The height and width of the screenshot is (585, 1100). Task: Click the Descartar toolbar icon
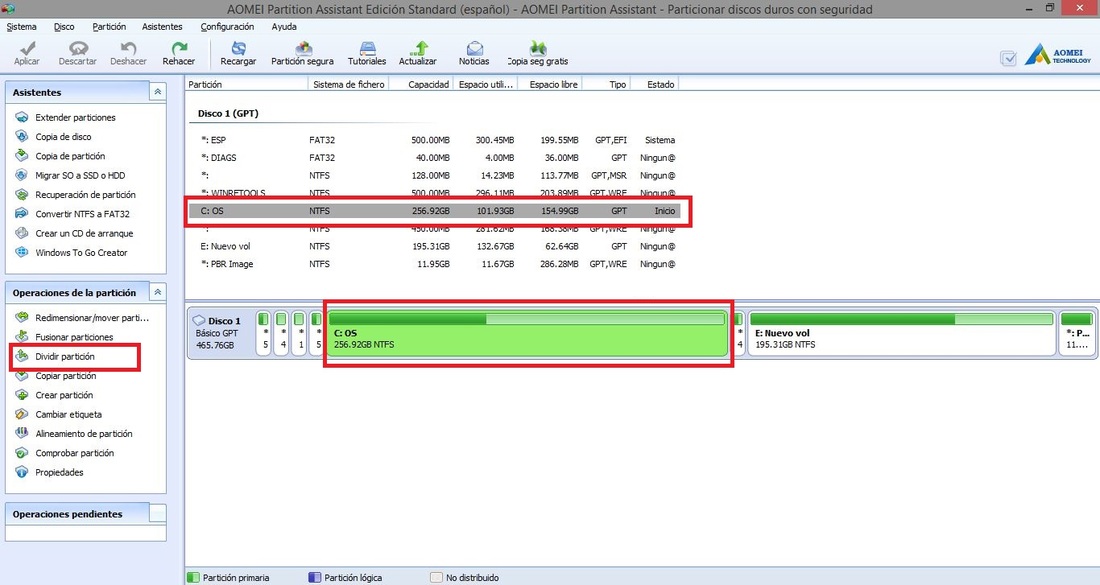(x=78, y=48)
